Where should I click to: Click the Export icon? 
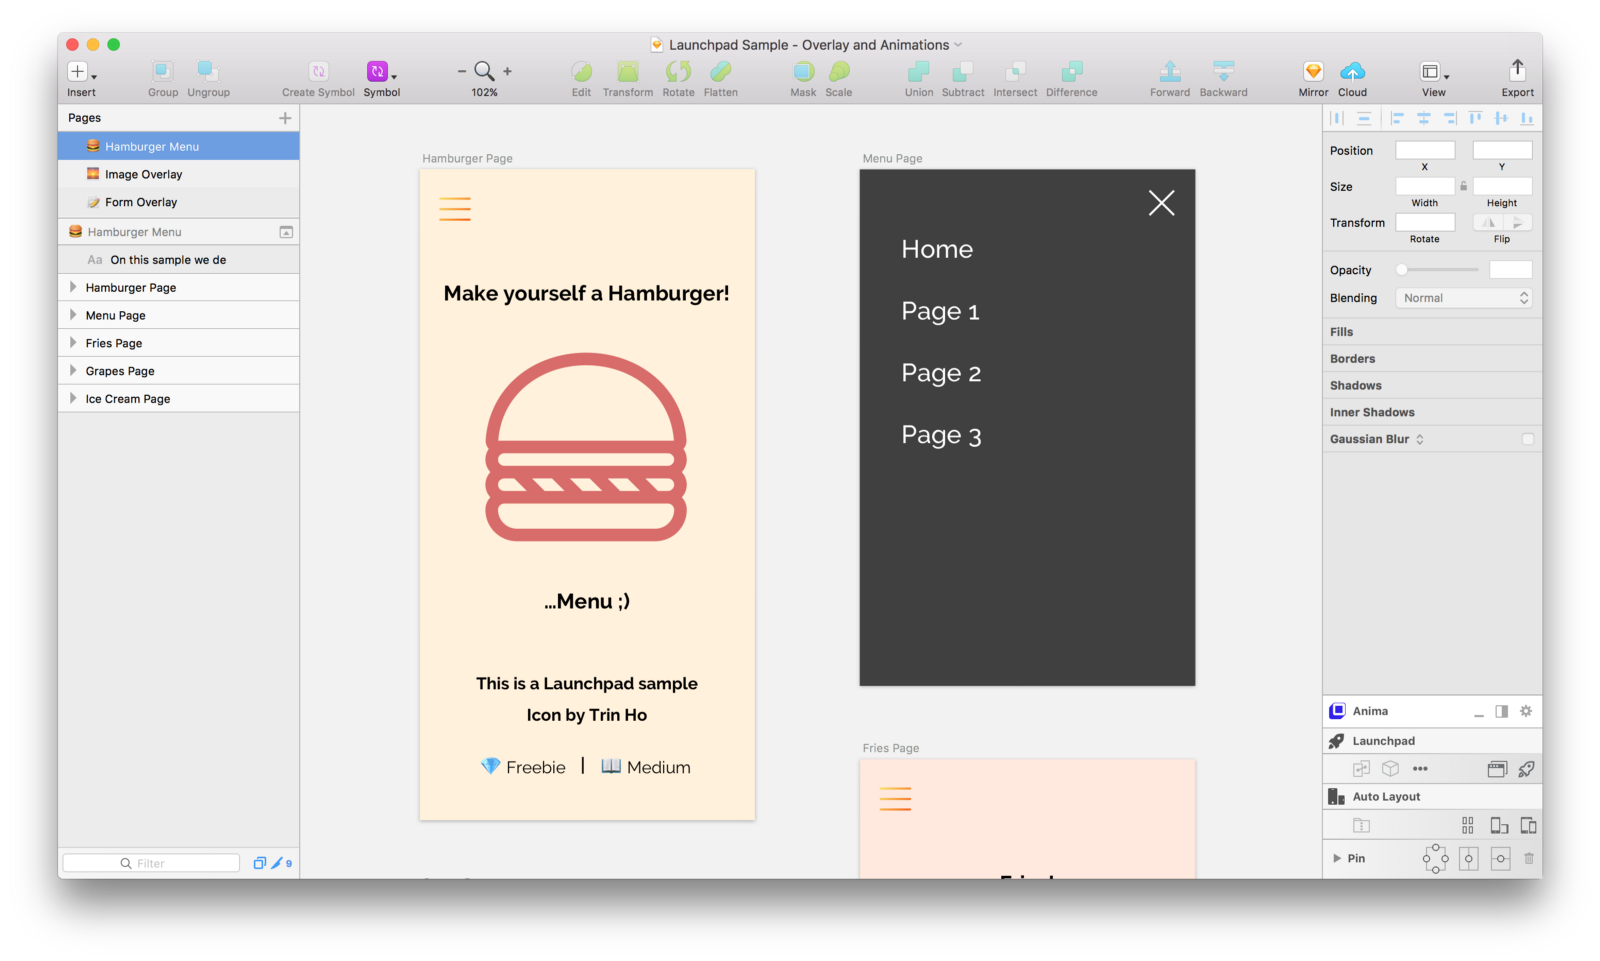click(x=1517, y=70)
